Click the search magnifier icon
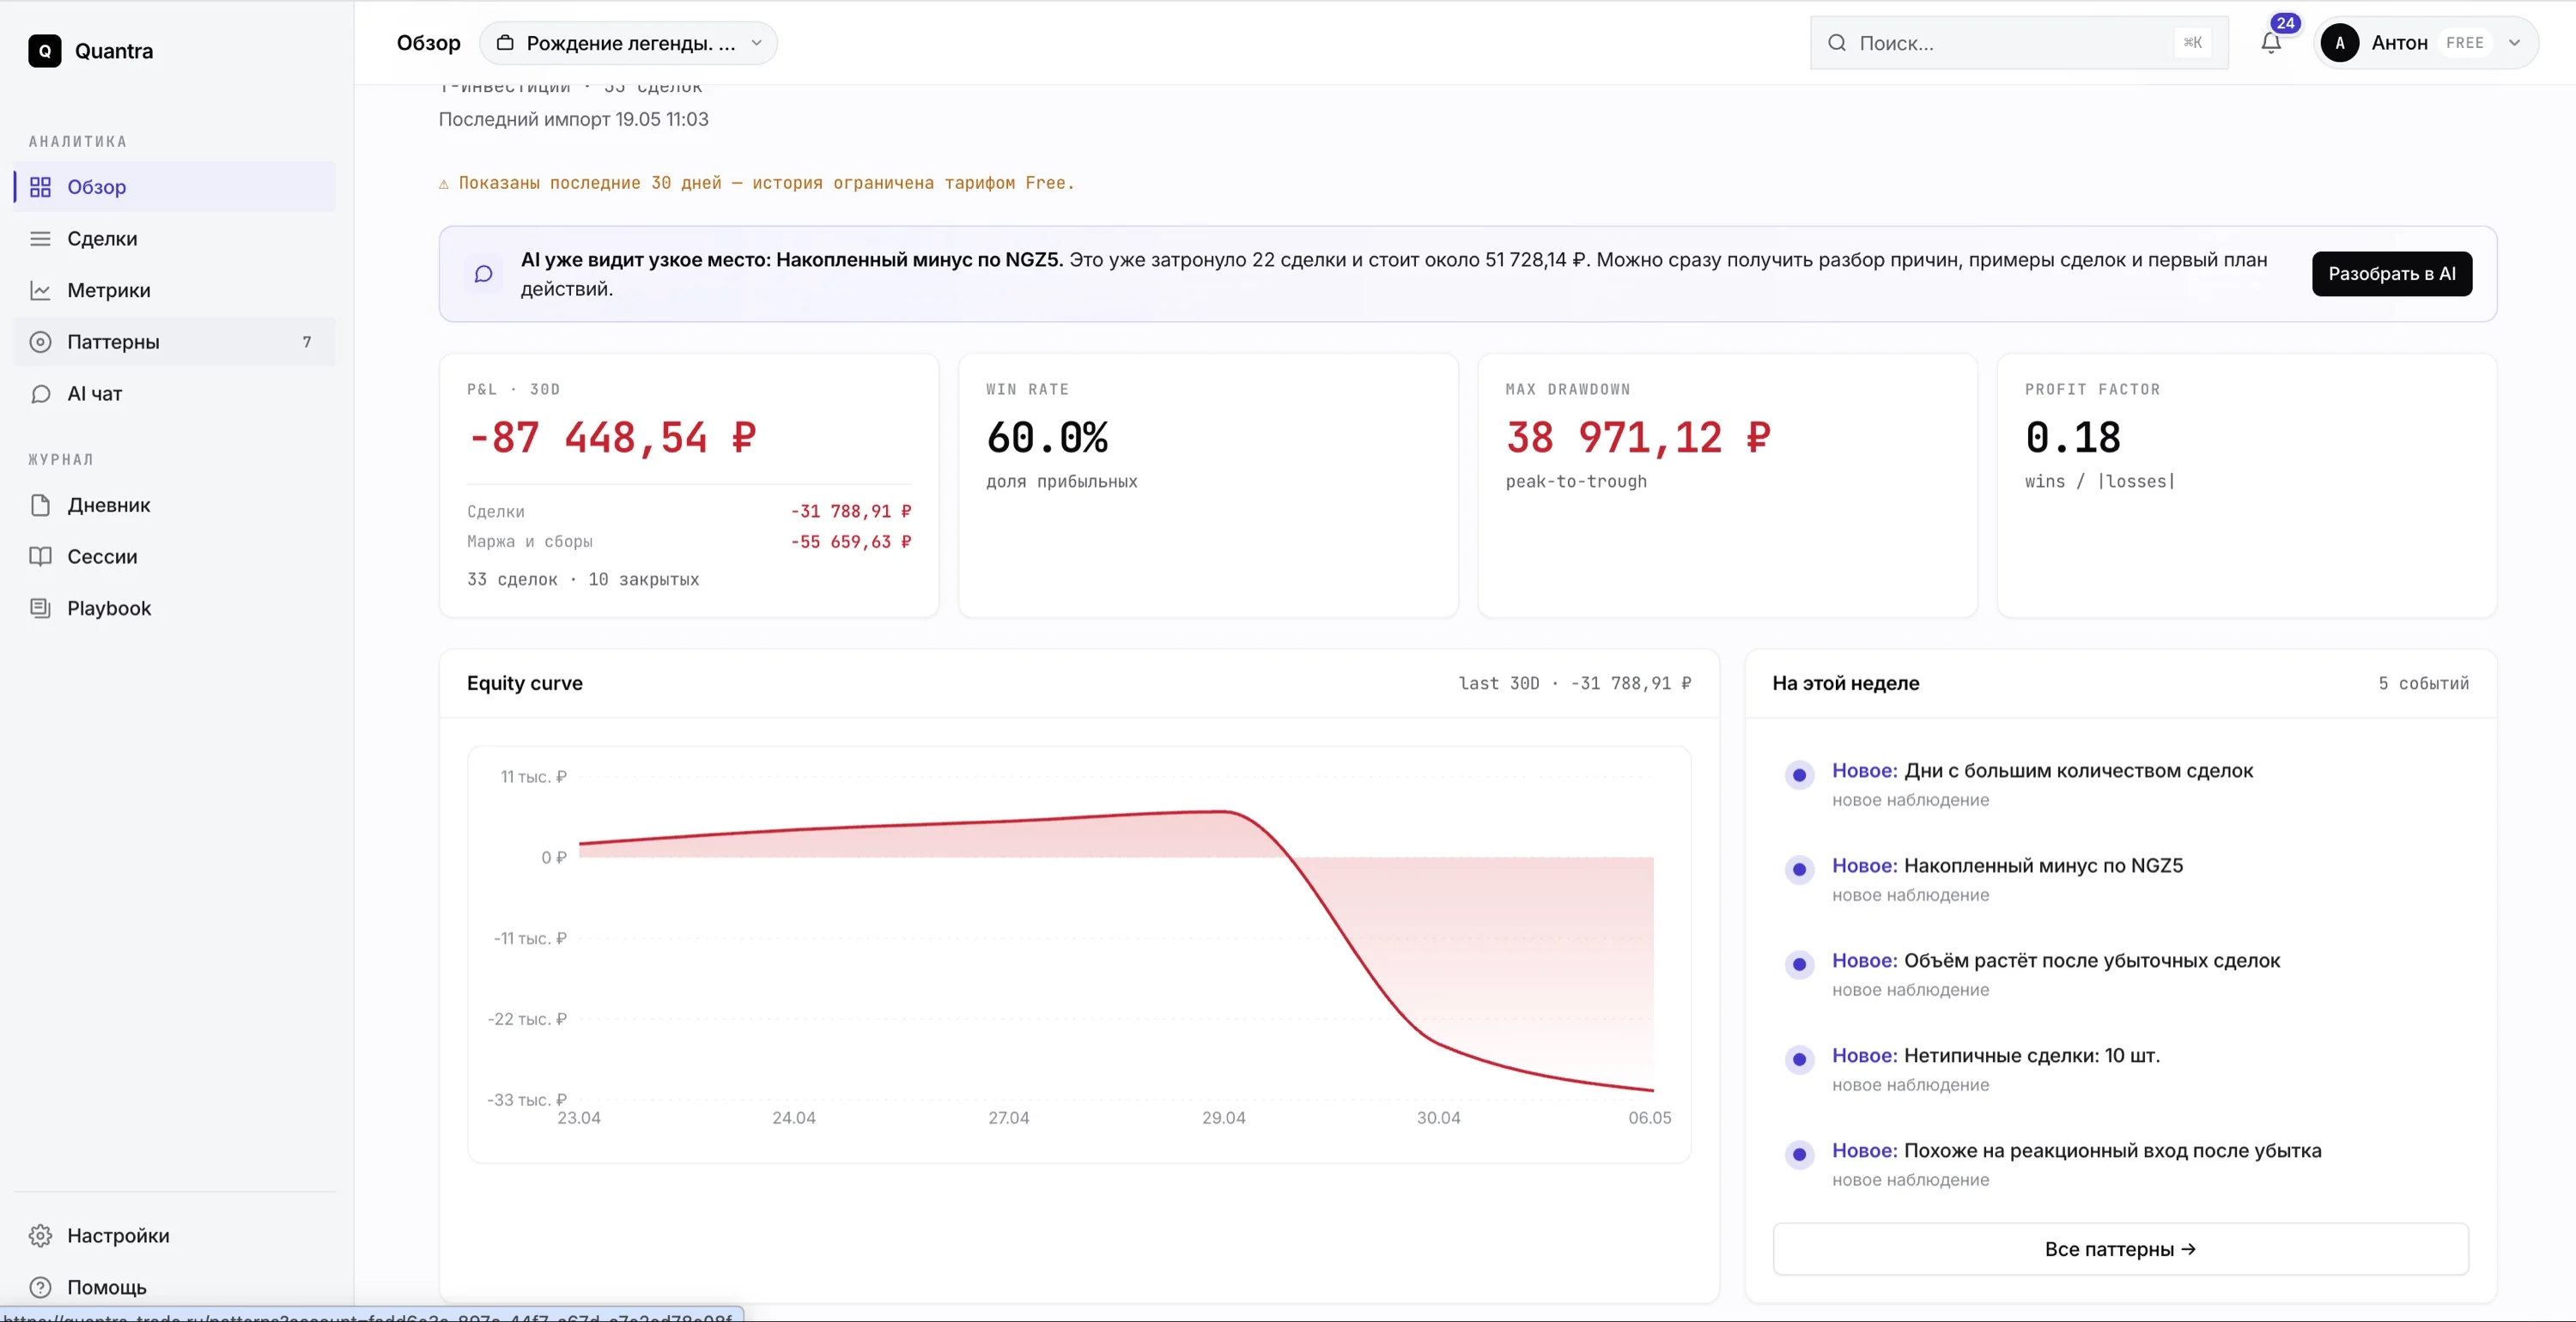Image resolution: width=2576 pixels, height=1322 pixels. (x=1837, y=43)
